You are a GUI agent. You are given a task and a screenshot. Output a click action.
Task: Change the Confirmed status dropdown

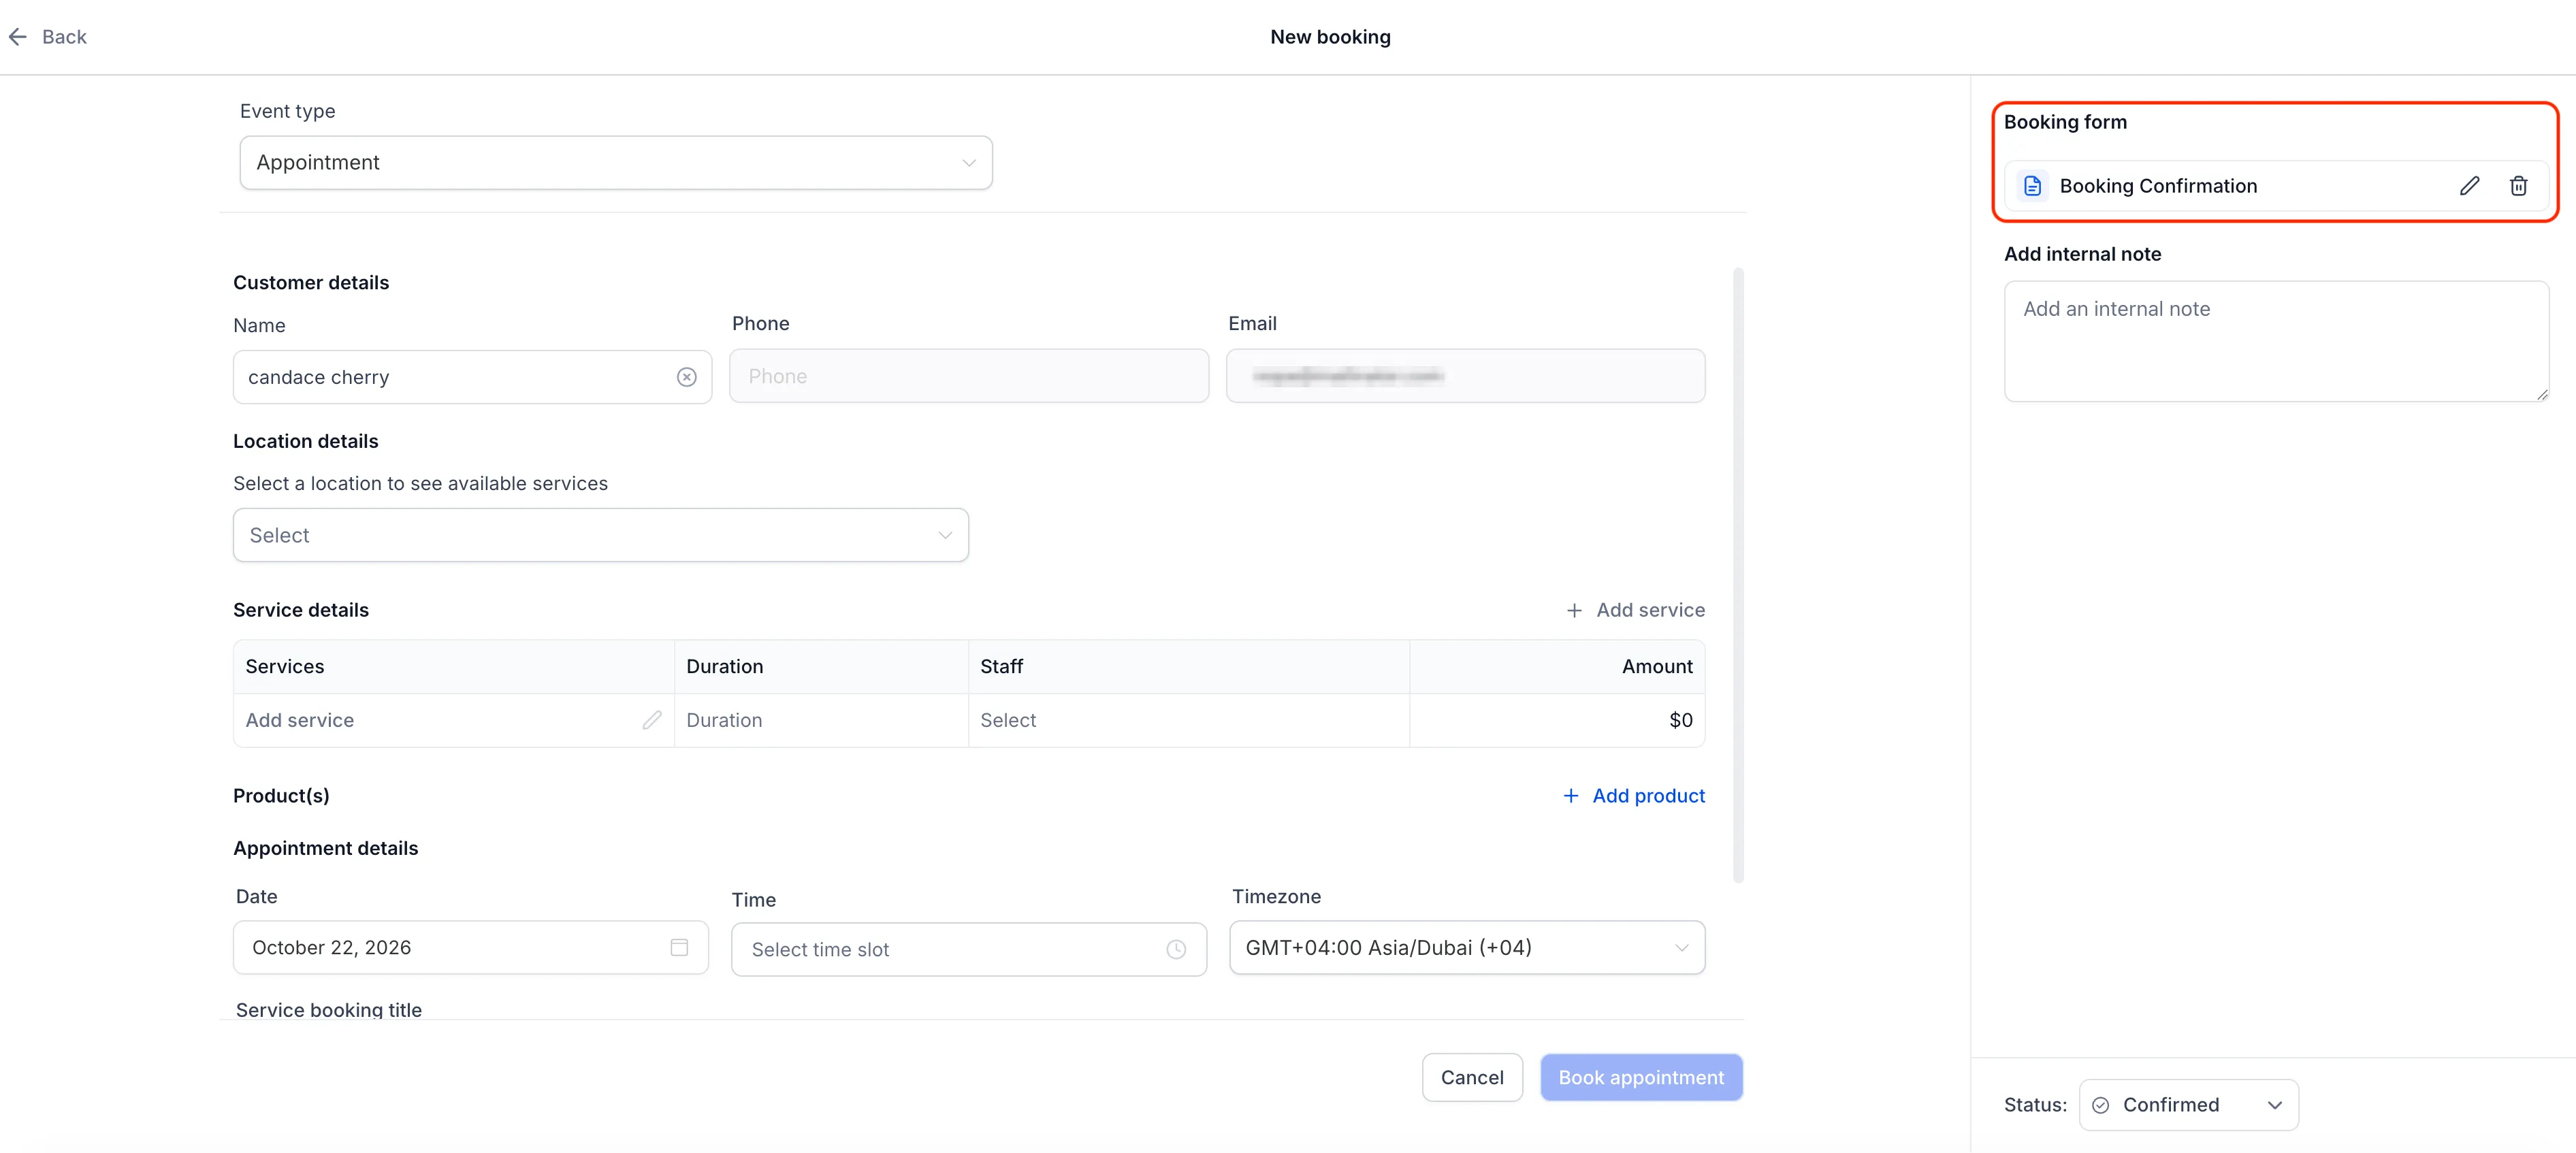(2188, 1104)
